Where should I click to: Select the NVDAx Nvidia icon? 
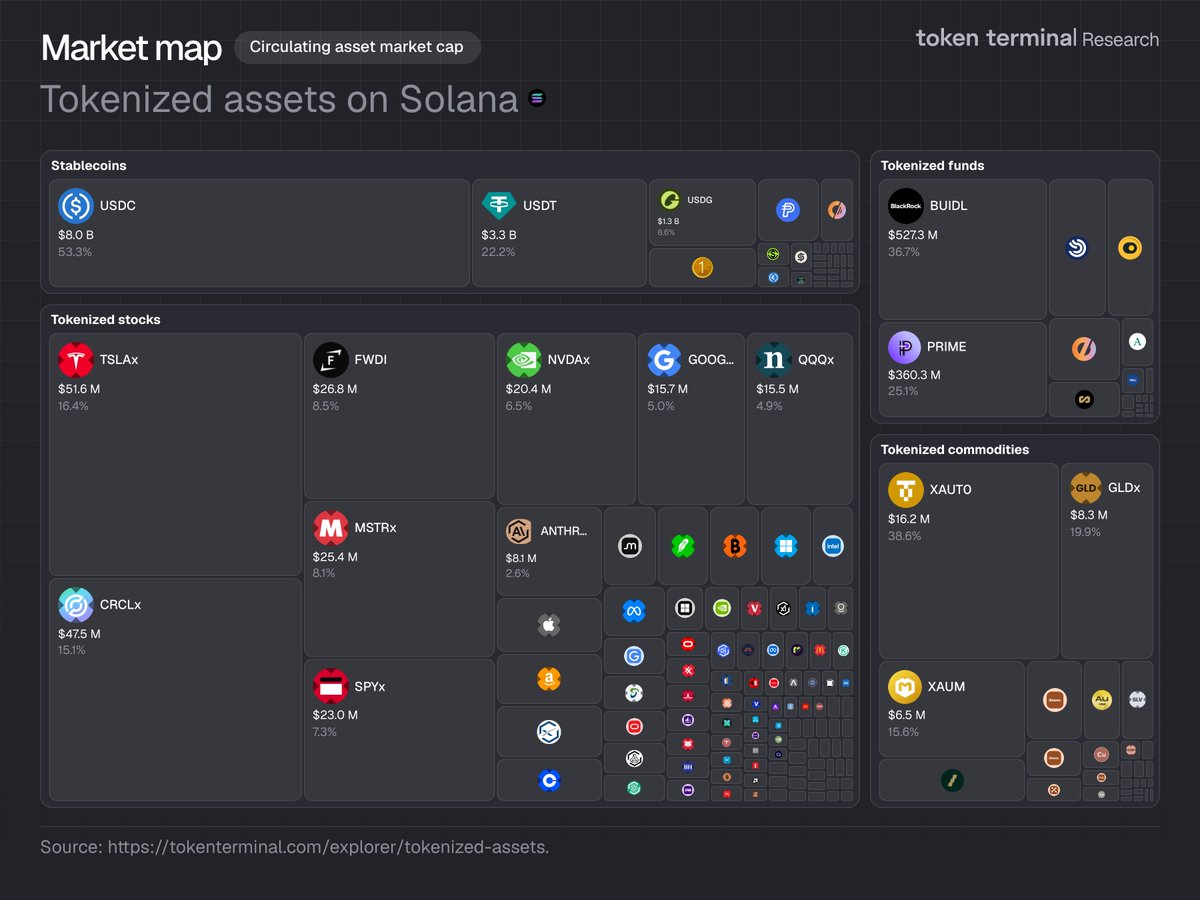click(524, 360)
